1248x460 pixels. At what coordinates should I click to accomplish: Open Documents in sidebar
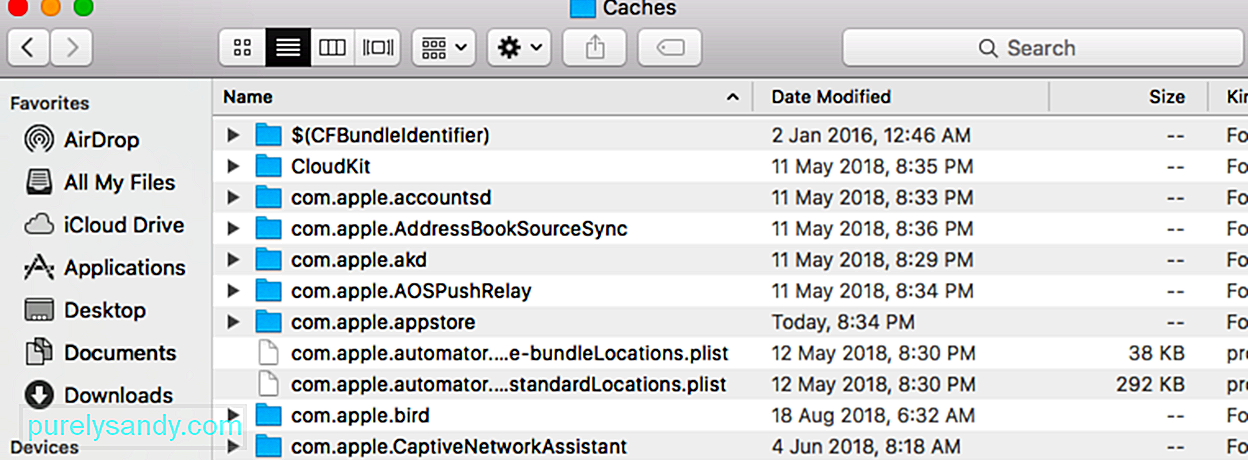click(100, 352)
